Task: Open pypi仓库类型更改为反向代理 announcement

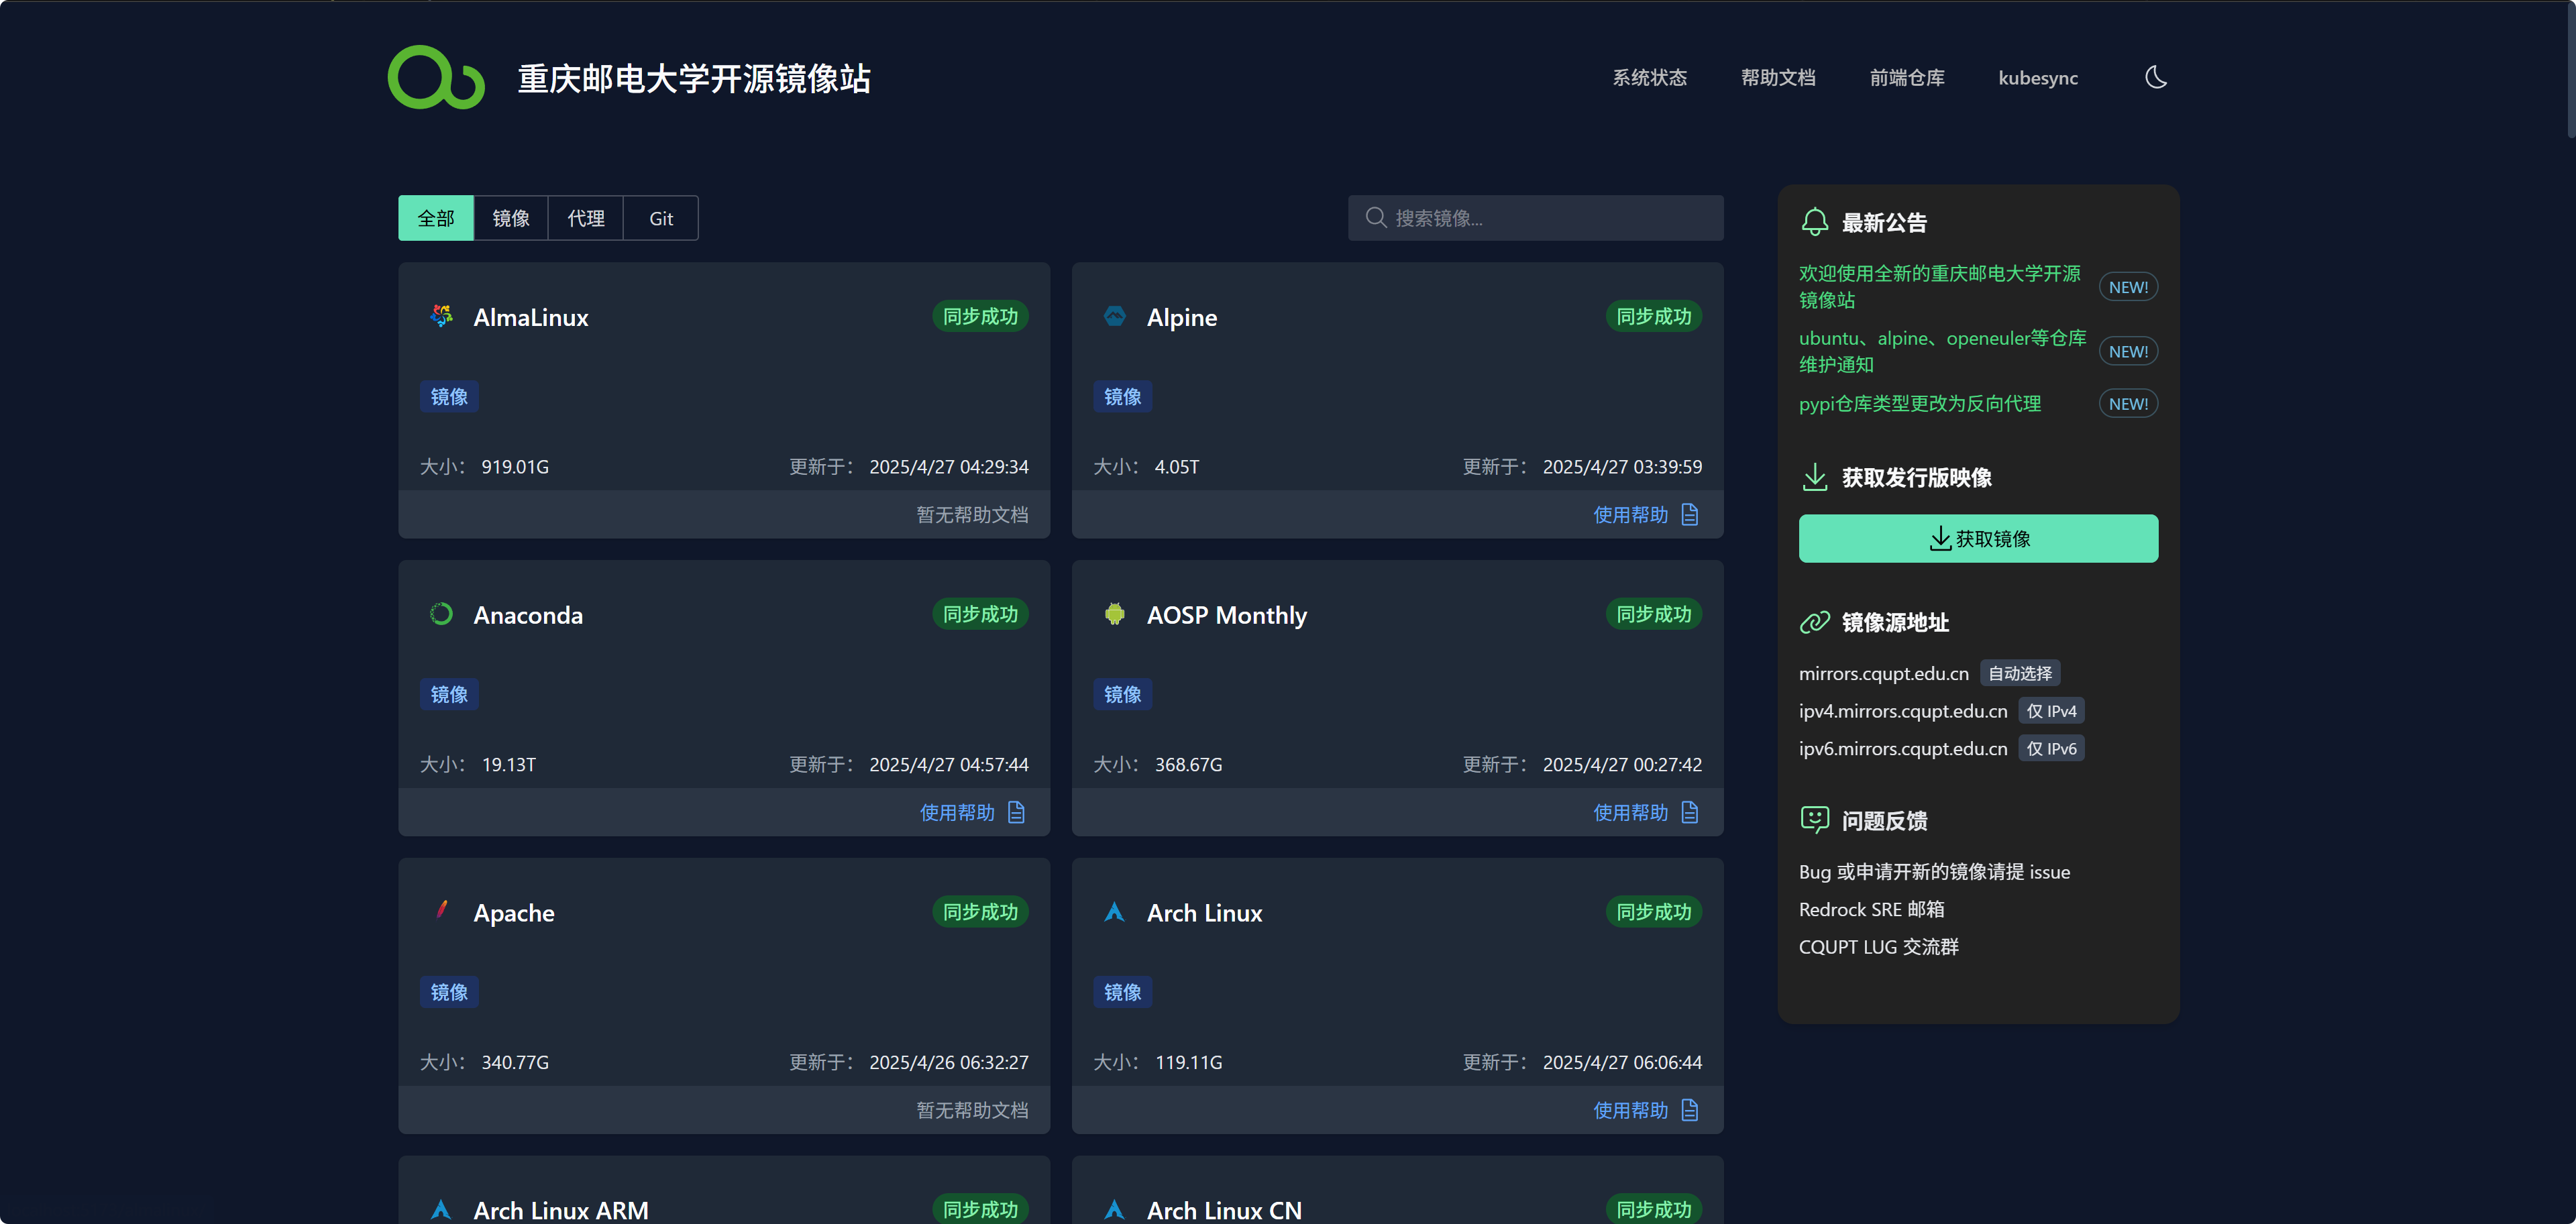Action: [x=1919, y=404]
